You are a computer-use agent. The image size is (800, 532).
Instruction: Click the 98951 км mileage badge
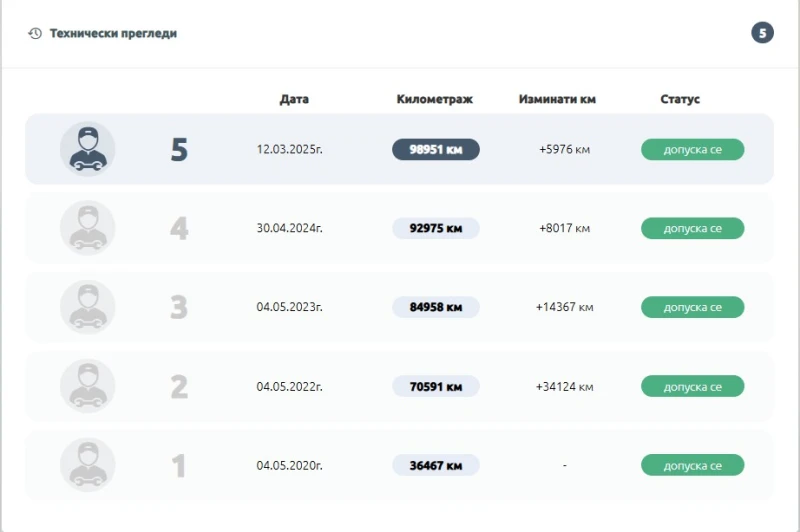coord(435,149)
